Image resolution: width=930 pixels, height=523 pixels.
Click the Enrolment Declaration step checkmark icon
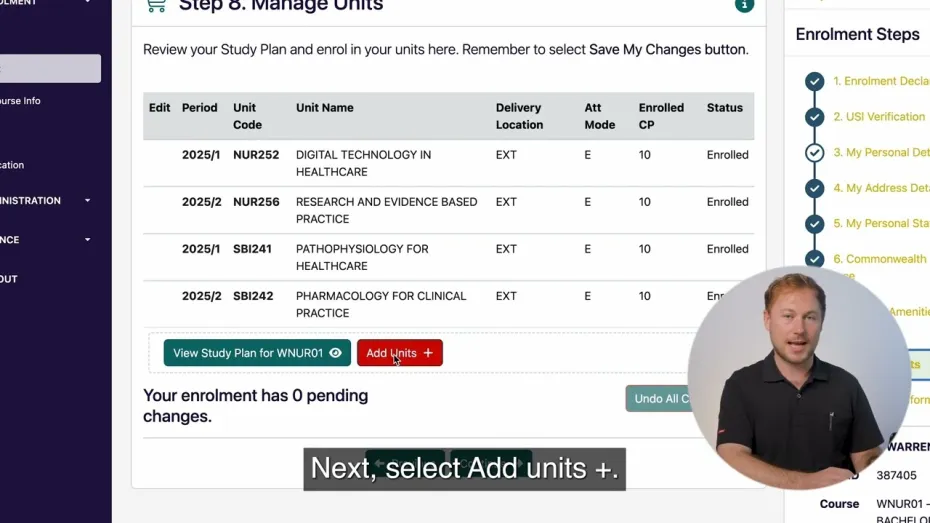click(815, 82)
